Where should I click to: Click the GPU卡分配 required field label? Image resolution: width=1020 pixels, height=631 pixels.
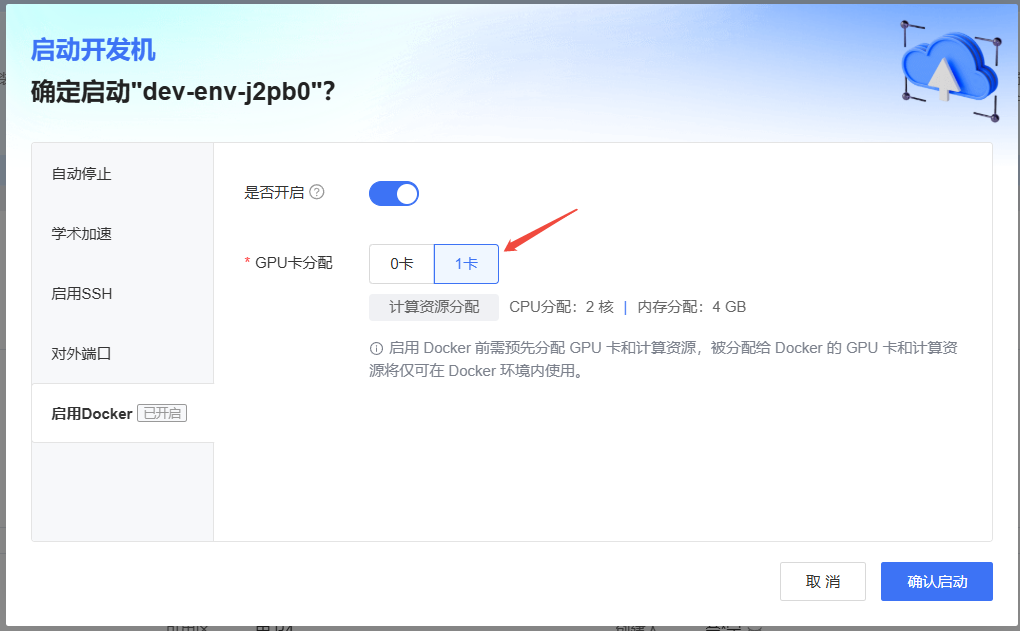(293, 263)
